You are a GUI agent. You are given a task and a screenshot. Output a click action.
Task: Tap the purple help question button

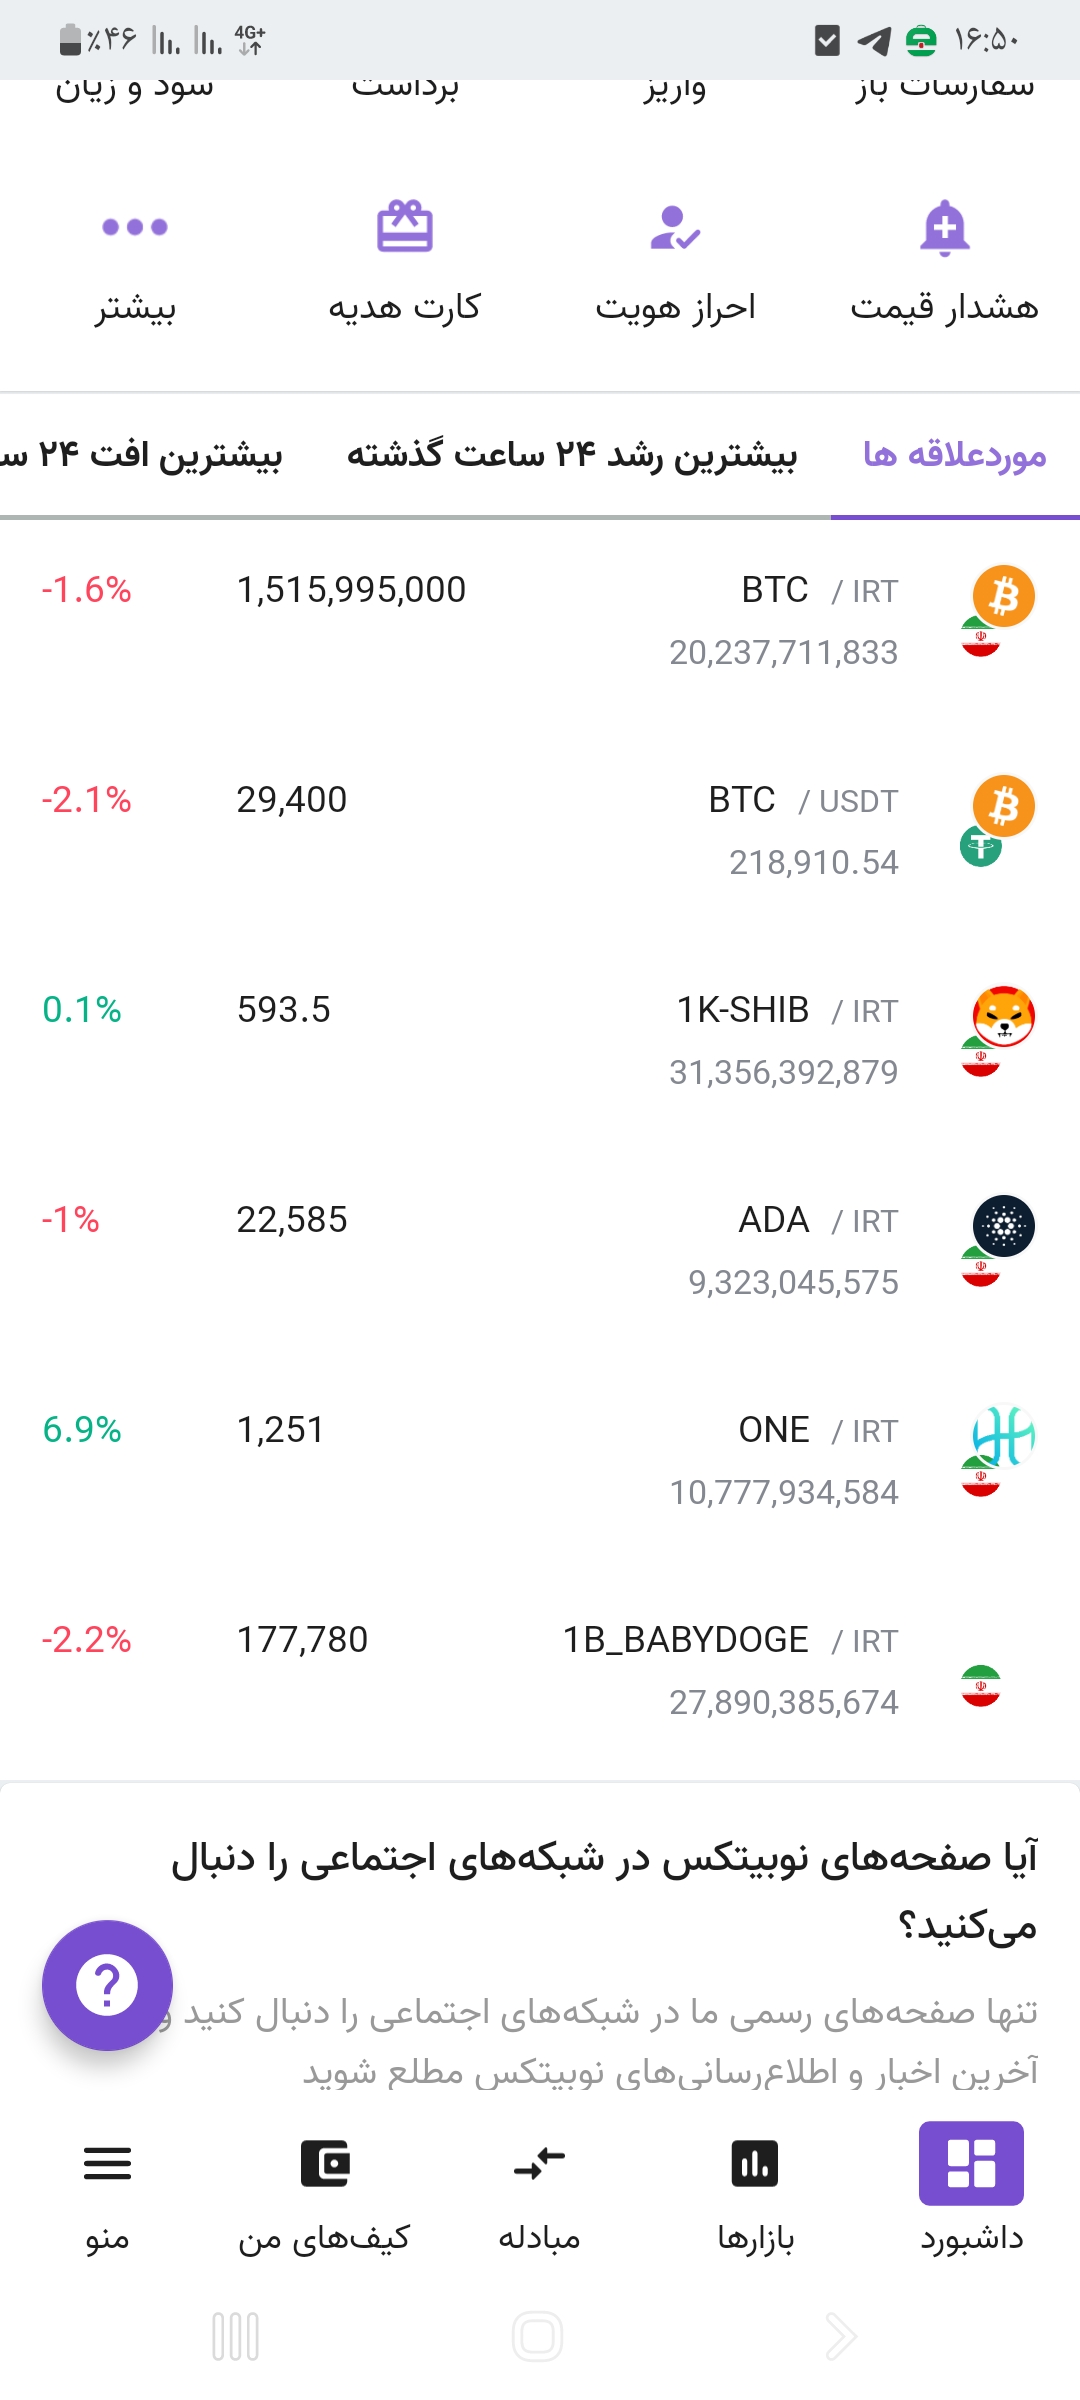(x=107, y=1985)
